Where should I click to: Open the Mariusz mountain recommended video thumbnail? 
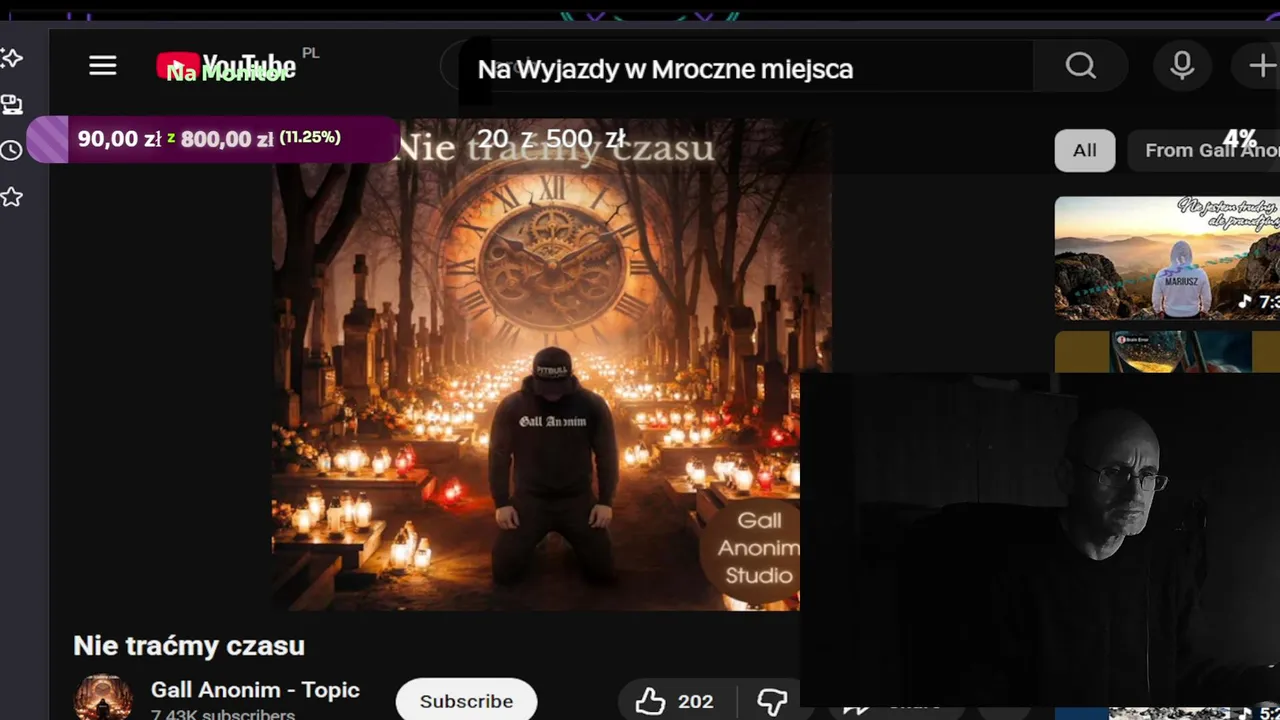(1167, 257)
